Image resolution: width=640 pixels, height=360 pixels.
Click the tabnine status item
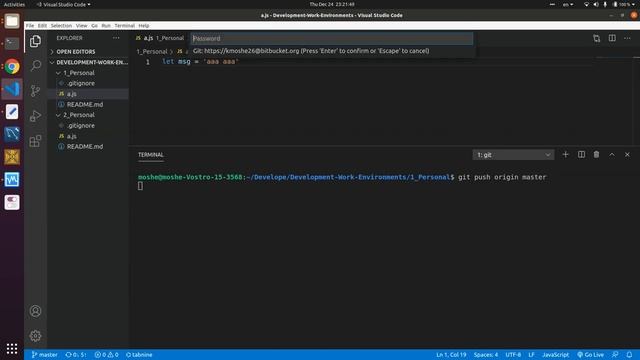pyautogui.click(x=139, y=355)
